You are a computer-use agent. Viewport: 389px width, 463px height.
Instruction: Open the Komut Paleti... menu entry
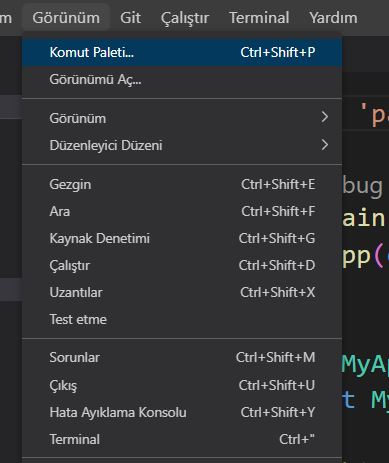[182, 52]
